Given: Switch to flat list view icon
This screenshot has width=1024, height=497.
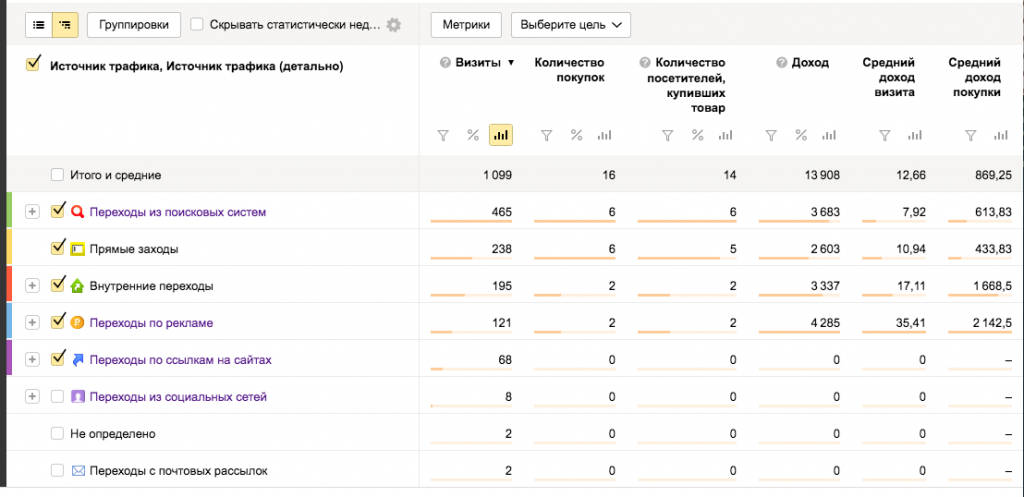Looking at the screenshot, I should click(x=39, y=24).
